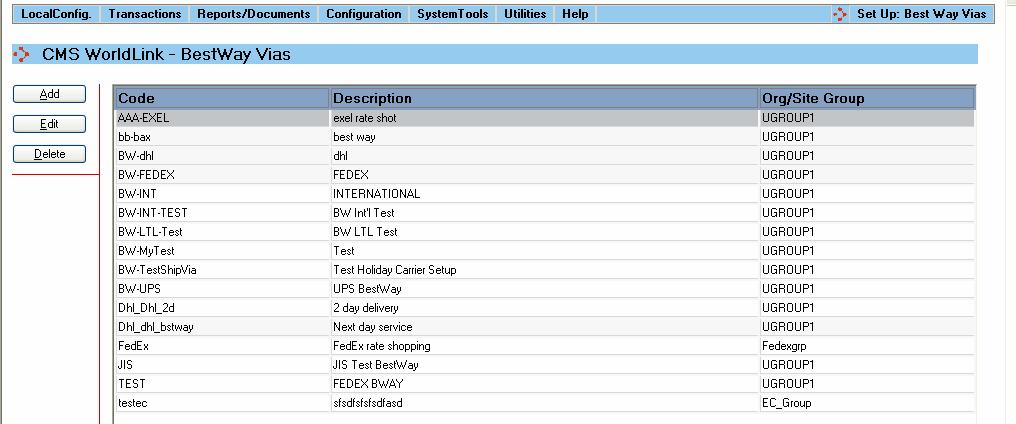Open the Reports/Documents menu

pos(254,14)
